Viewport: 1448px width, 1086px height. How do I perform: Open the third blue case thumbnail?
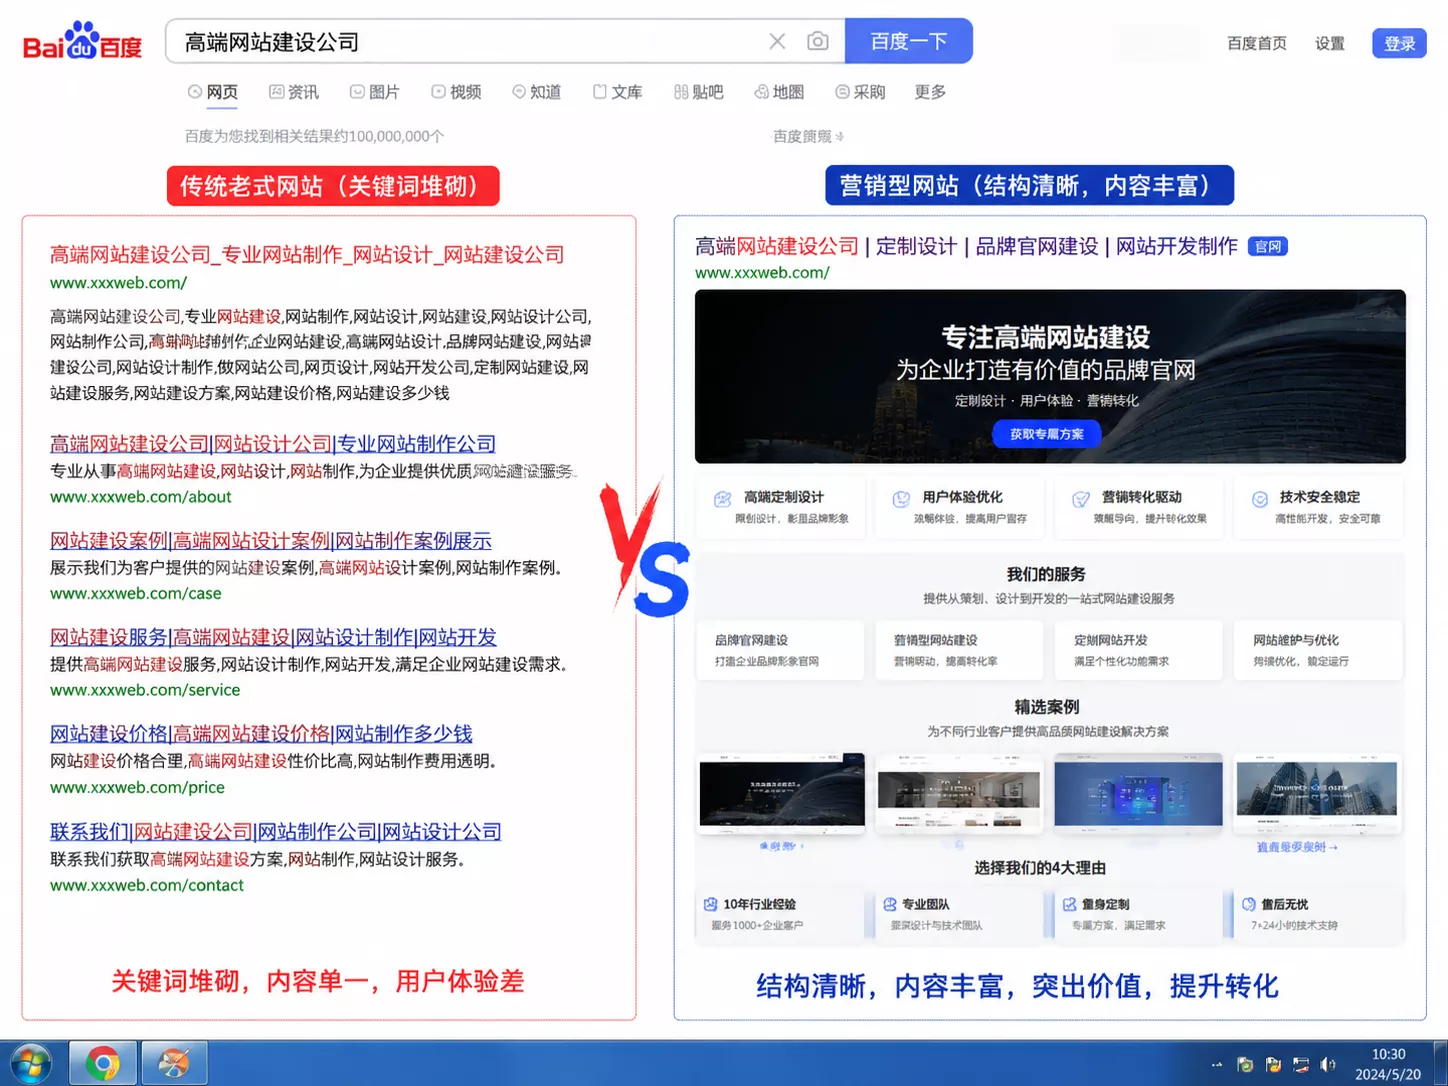coord(1138,794)
